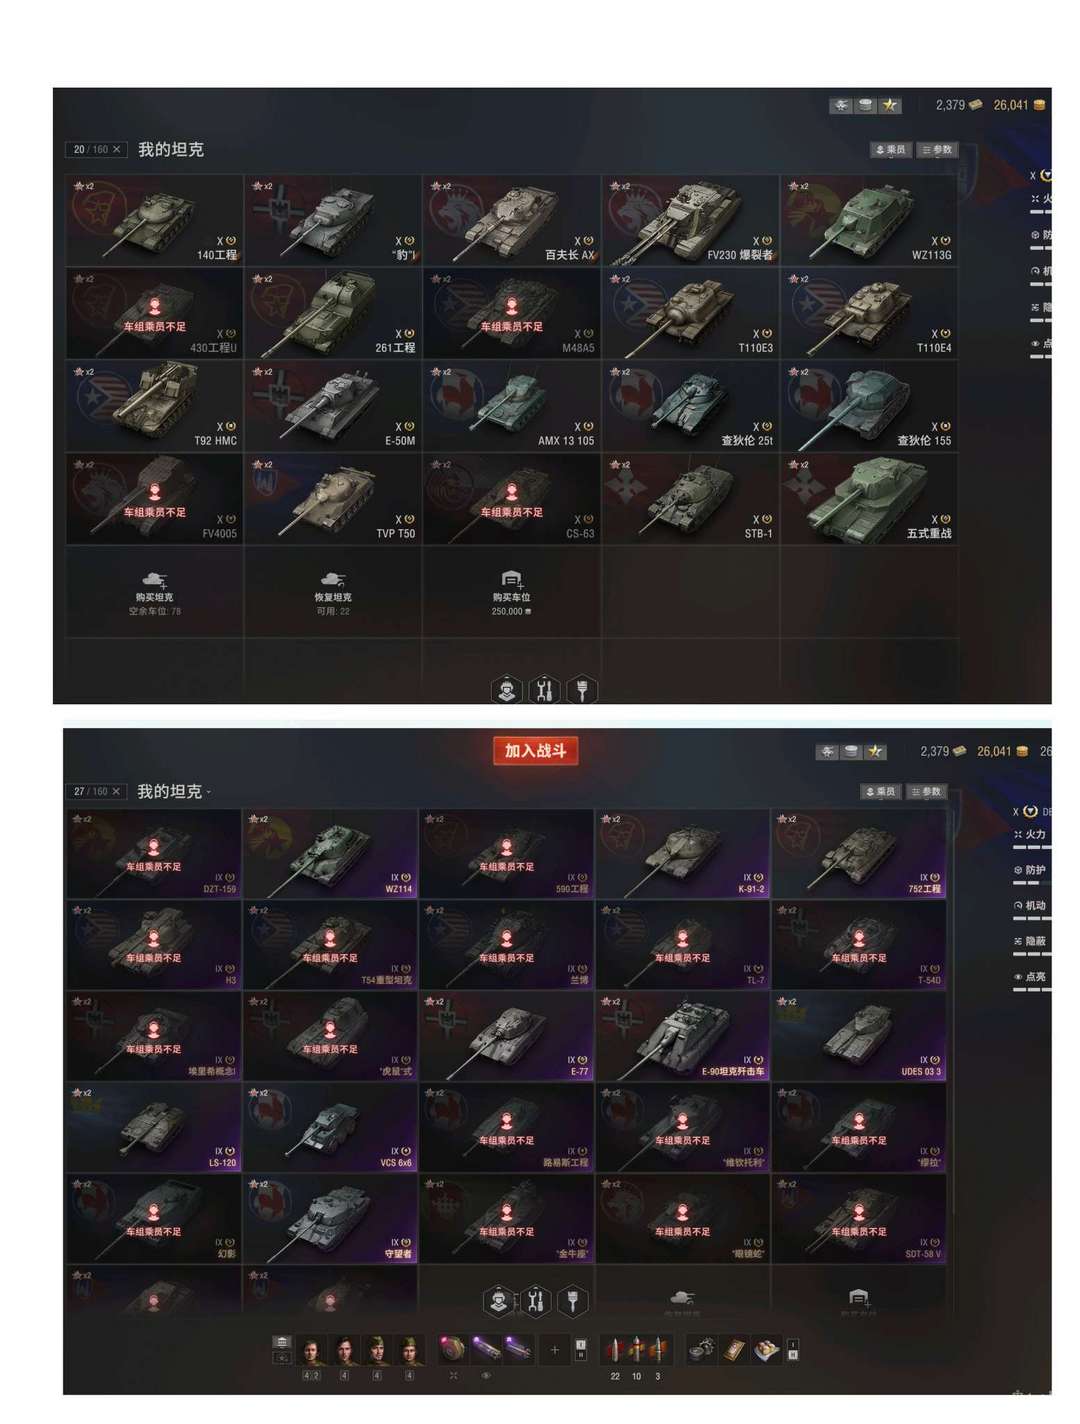Open the barracks building icon beside crew
The width and height of the screenshot is (1080, 1424).
pyautogui.click(x=282, y=1342)
